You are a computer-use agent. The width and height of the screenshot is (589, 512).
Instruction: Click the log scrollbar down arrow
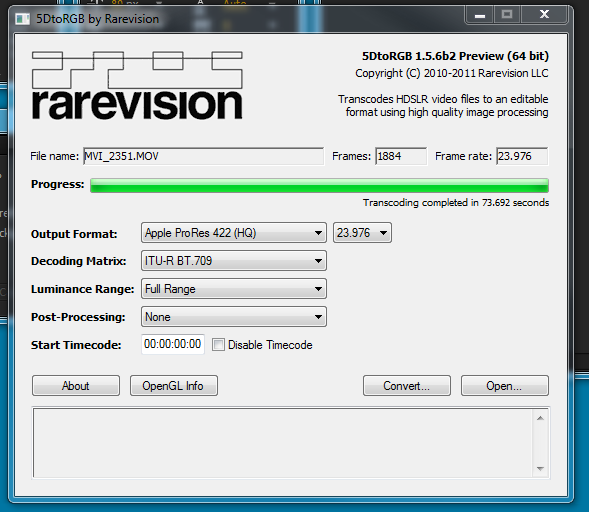click(x=540, y=468)
